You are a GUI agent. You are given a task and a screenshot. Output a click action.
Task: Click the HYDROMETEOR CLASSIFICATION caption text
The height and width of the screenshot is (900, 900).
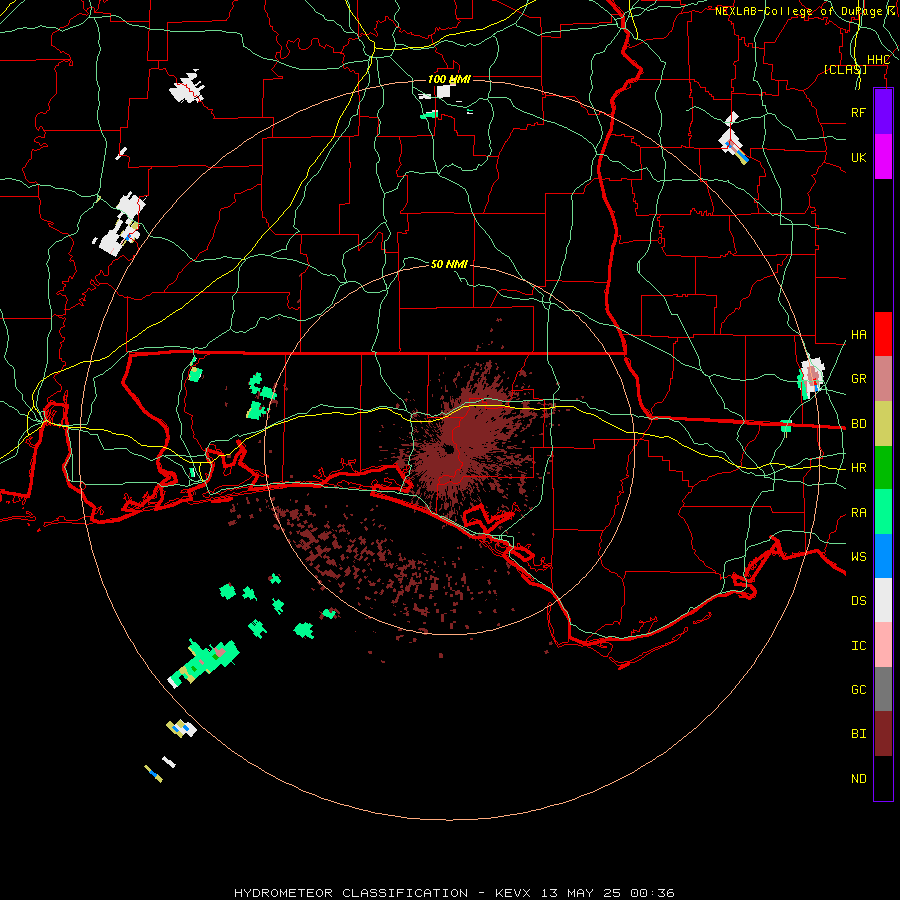click(350, 893)
